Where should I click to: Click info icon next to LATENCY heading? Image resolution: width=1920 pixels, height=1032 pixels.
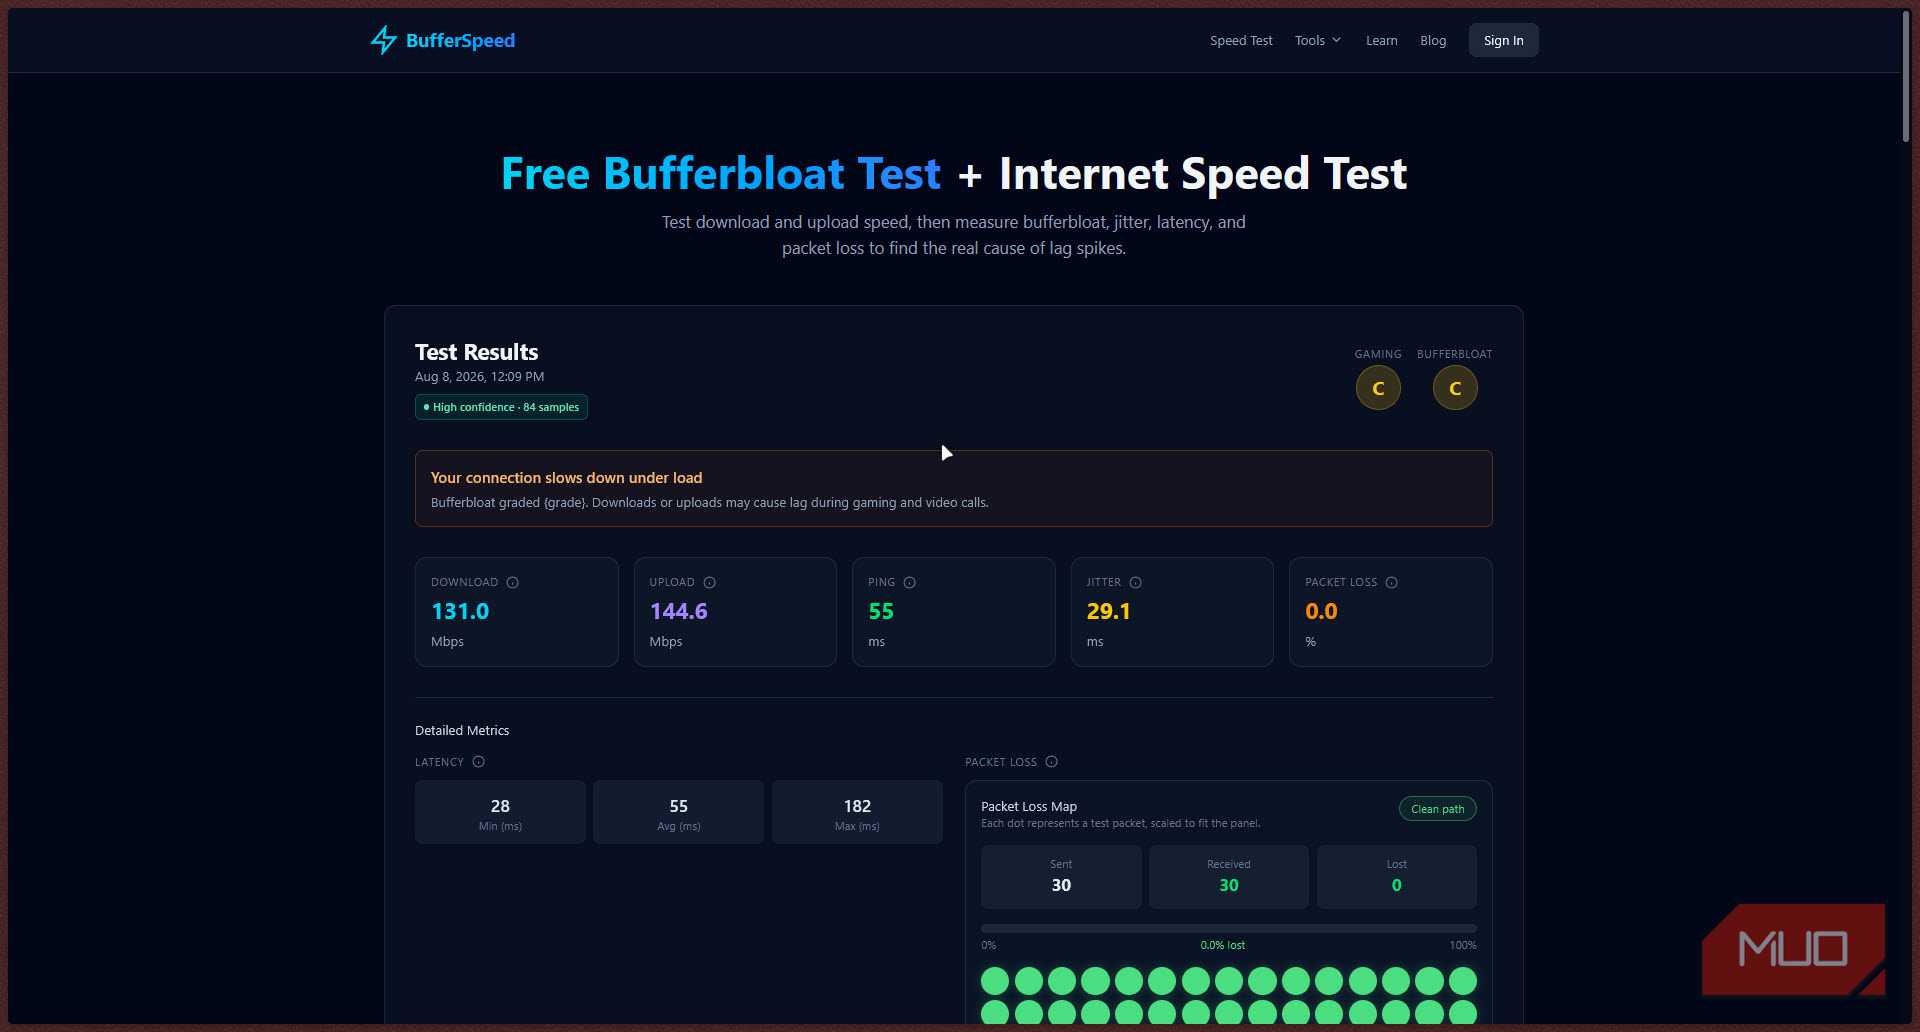478,762
